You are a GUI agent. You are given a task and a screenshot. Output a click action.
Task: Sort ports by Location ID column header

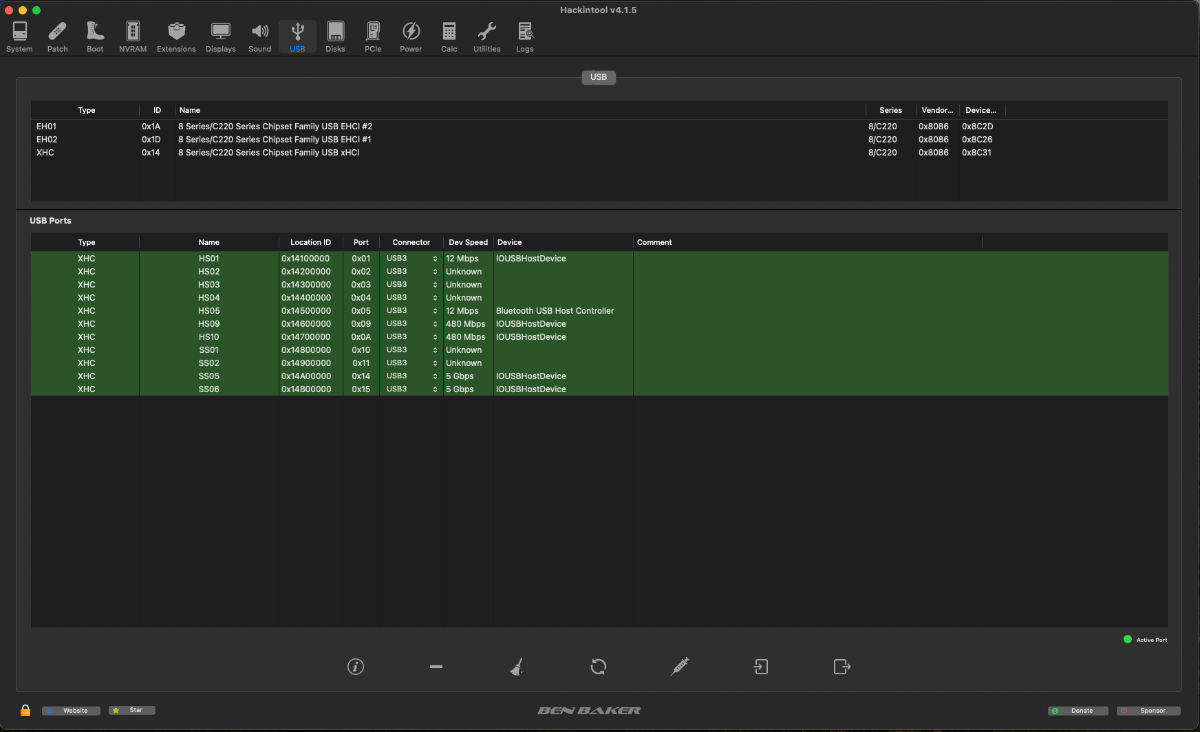(x=310, y=242)
